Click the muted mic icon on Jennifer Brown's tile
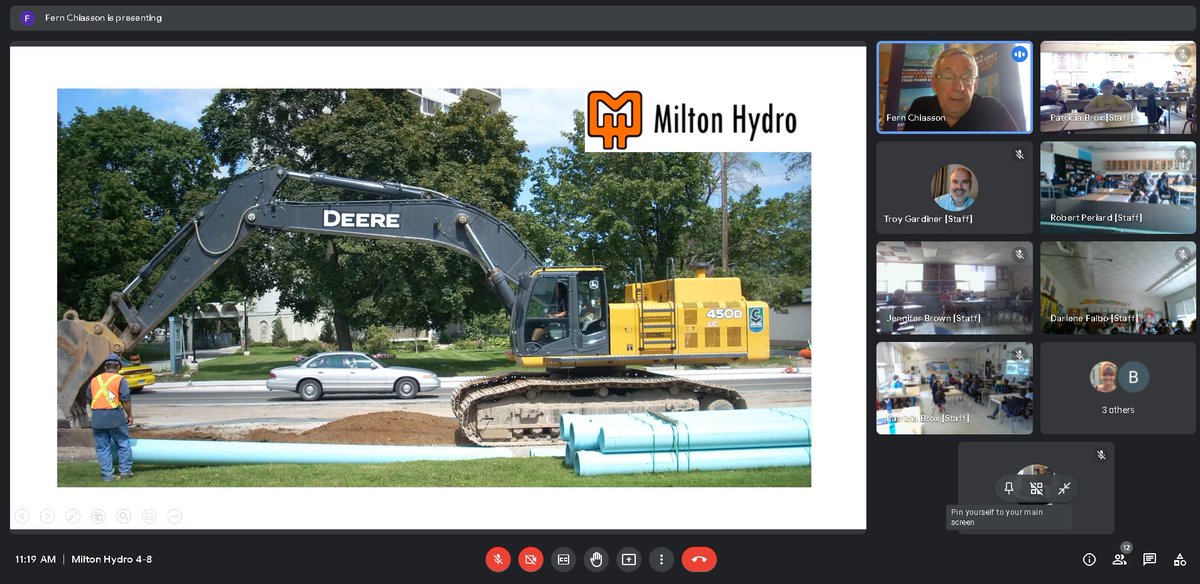This screenshot has height=584, width=1200. [1019, 255]
